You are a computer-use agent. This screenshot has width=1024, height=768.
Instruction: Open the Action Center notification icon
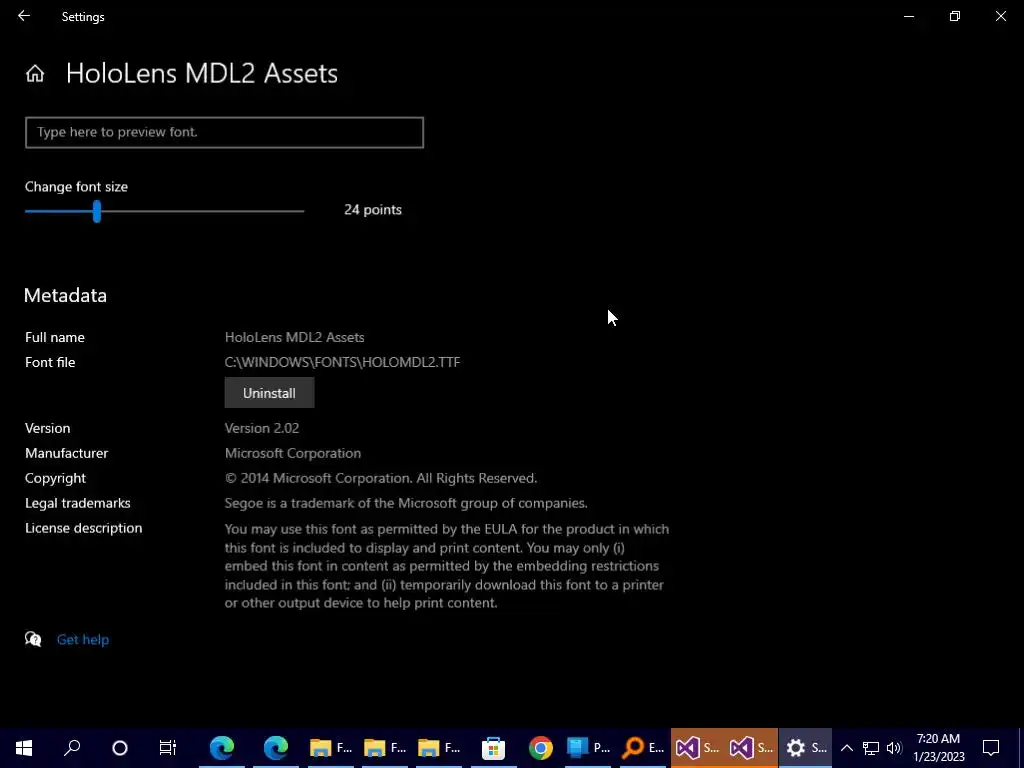click(991, 748)
